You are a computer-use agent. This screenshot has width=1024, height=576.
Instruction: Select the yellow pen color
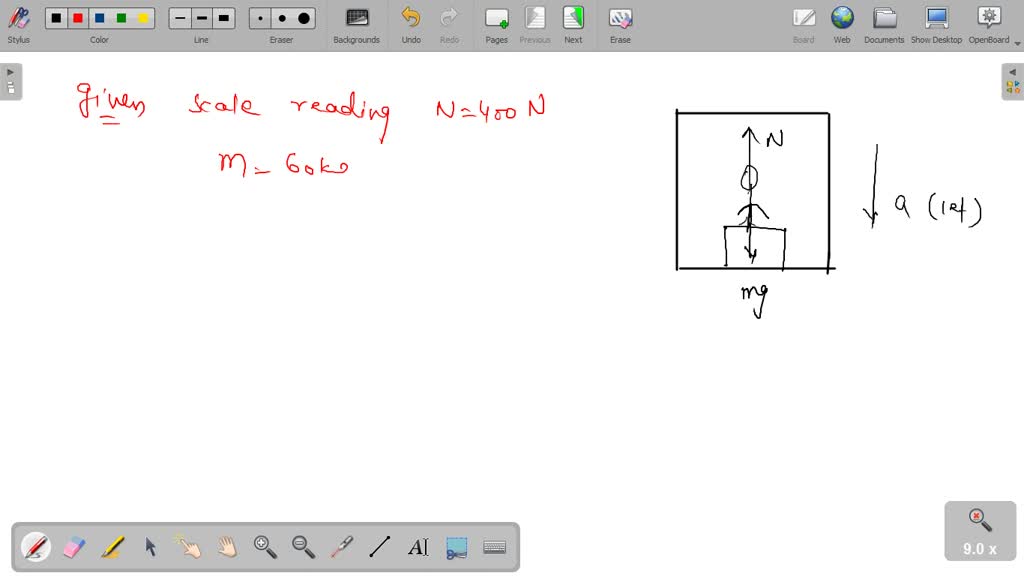click(x=143, y=18)
